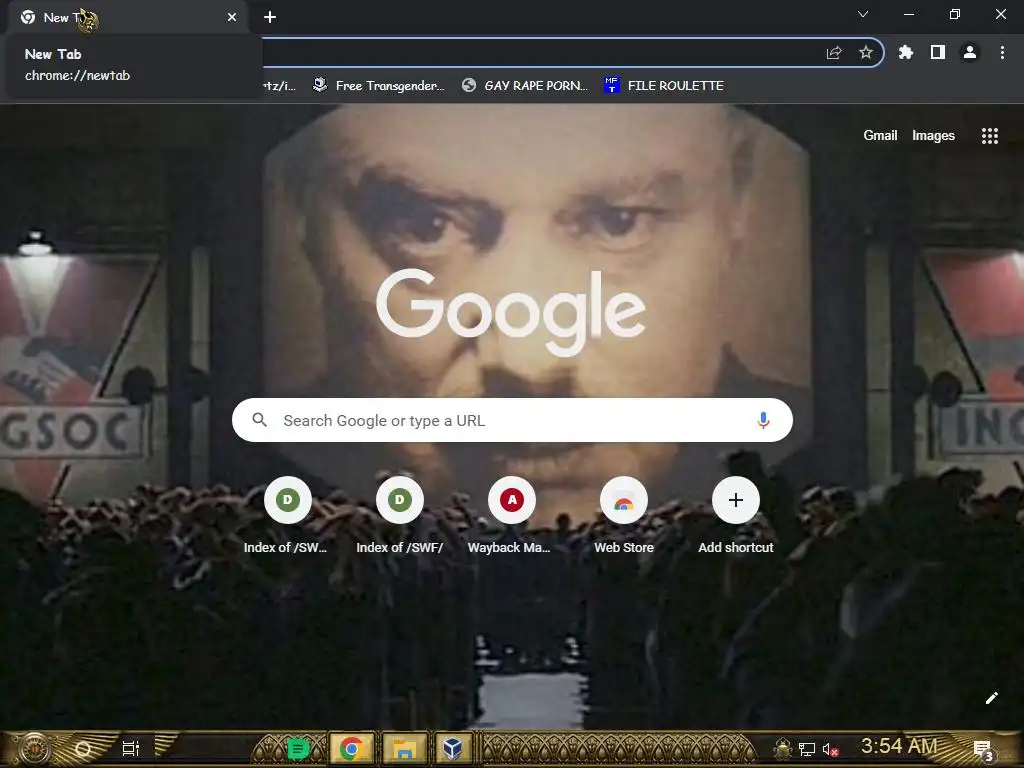This screenshot has width=1024, height=768.
Task: Open the Free Transgender... bookmark
Action: (379, 86)
